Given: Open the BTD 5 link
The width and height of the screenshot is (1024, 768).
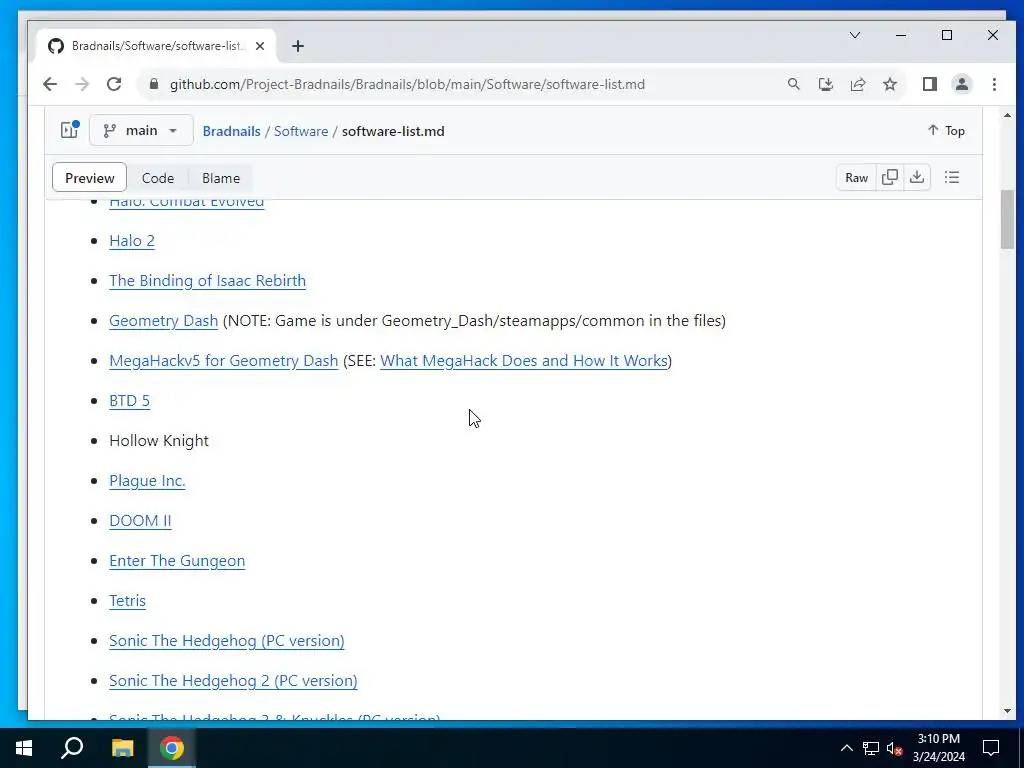Looking at the screenshot, I should (129, 400).
